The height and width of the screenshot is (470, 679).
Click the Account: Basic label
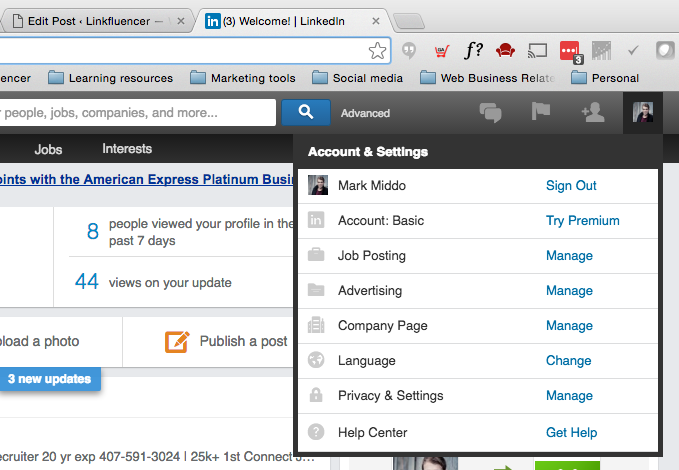[381, 220]
